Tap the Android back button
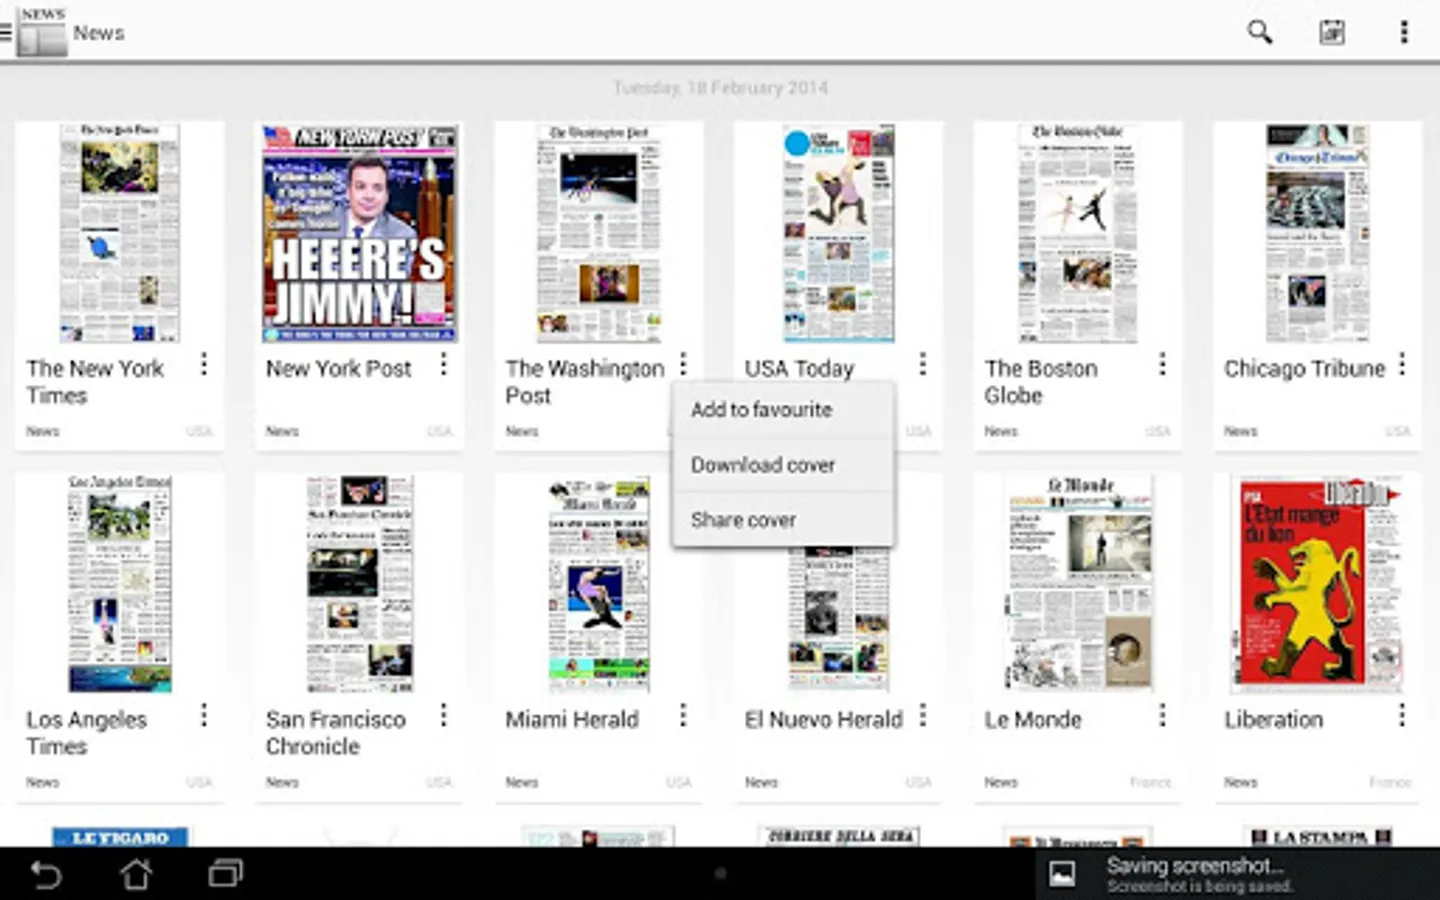The height and width of the screenshot is (900, 1440). coord(46,874)
